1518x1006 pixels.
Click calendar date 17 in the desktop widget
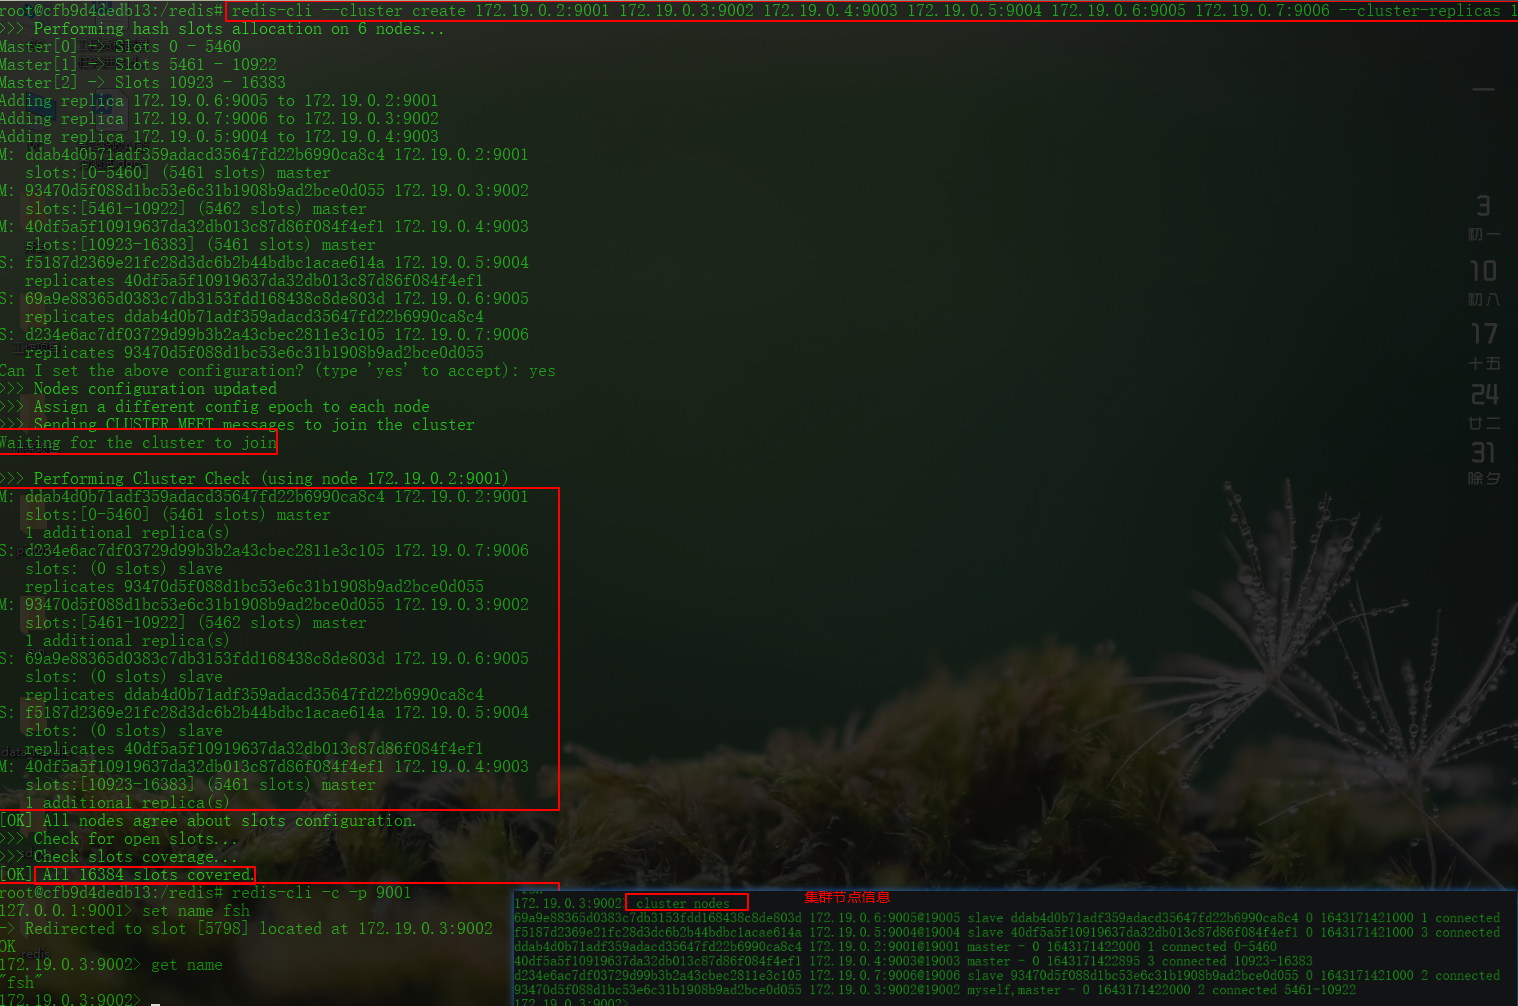pos(1484,334)
